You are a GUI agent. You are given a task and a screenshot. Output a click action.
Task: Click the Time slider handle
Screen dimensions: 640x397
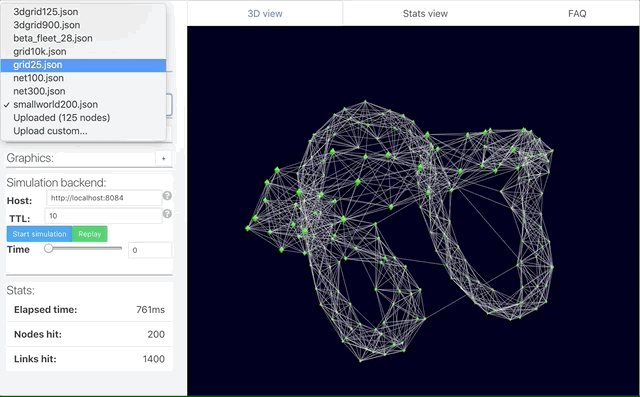point(49,248)
